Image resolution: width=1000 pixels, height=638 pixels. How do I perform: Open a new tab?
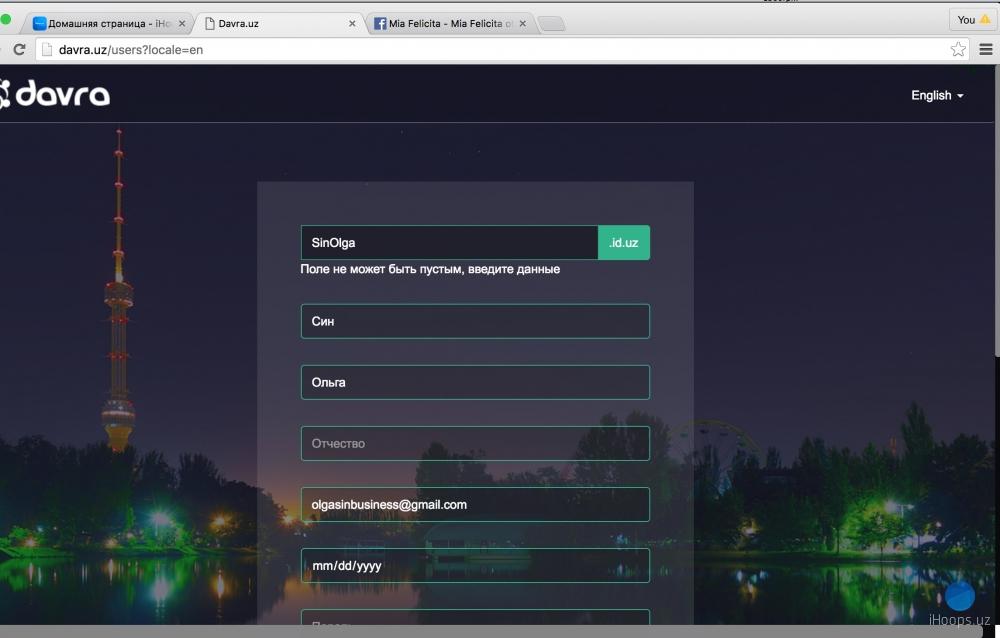[551, 24]
